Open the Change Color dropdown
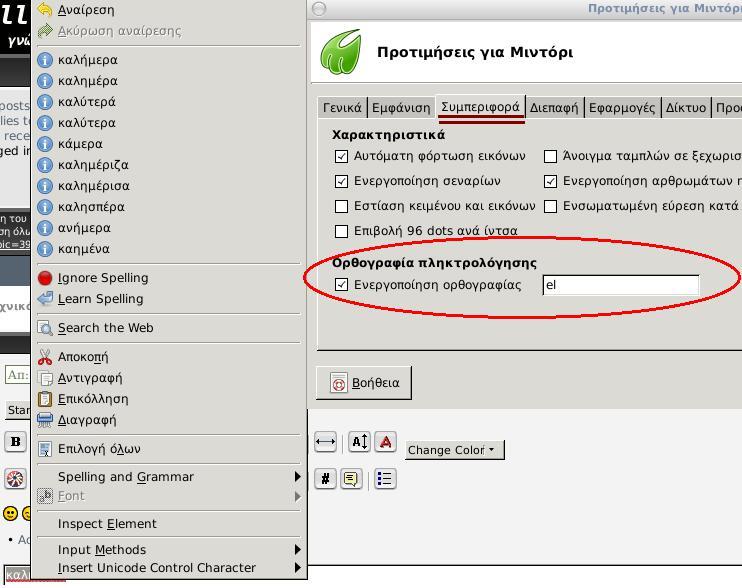 (x=455, y=450)
